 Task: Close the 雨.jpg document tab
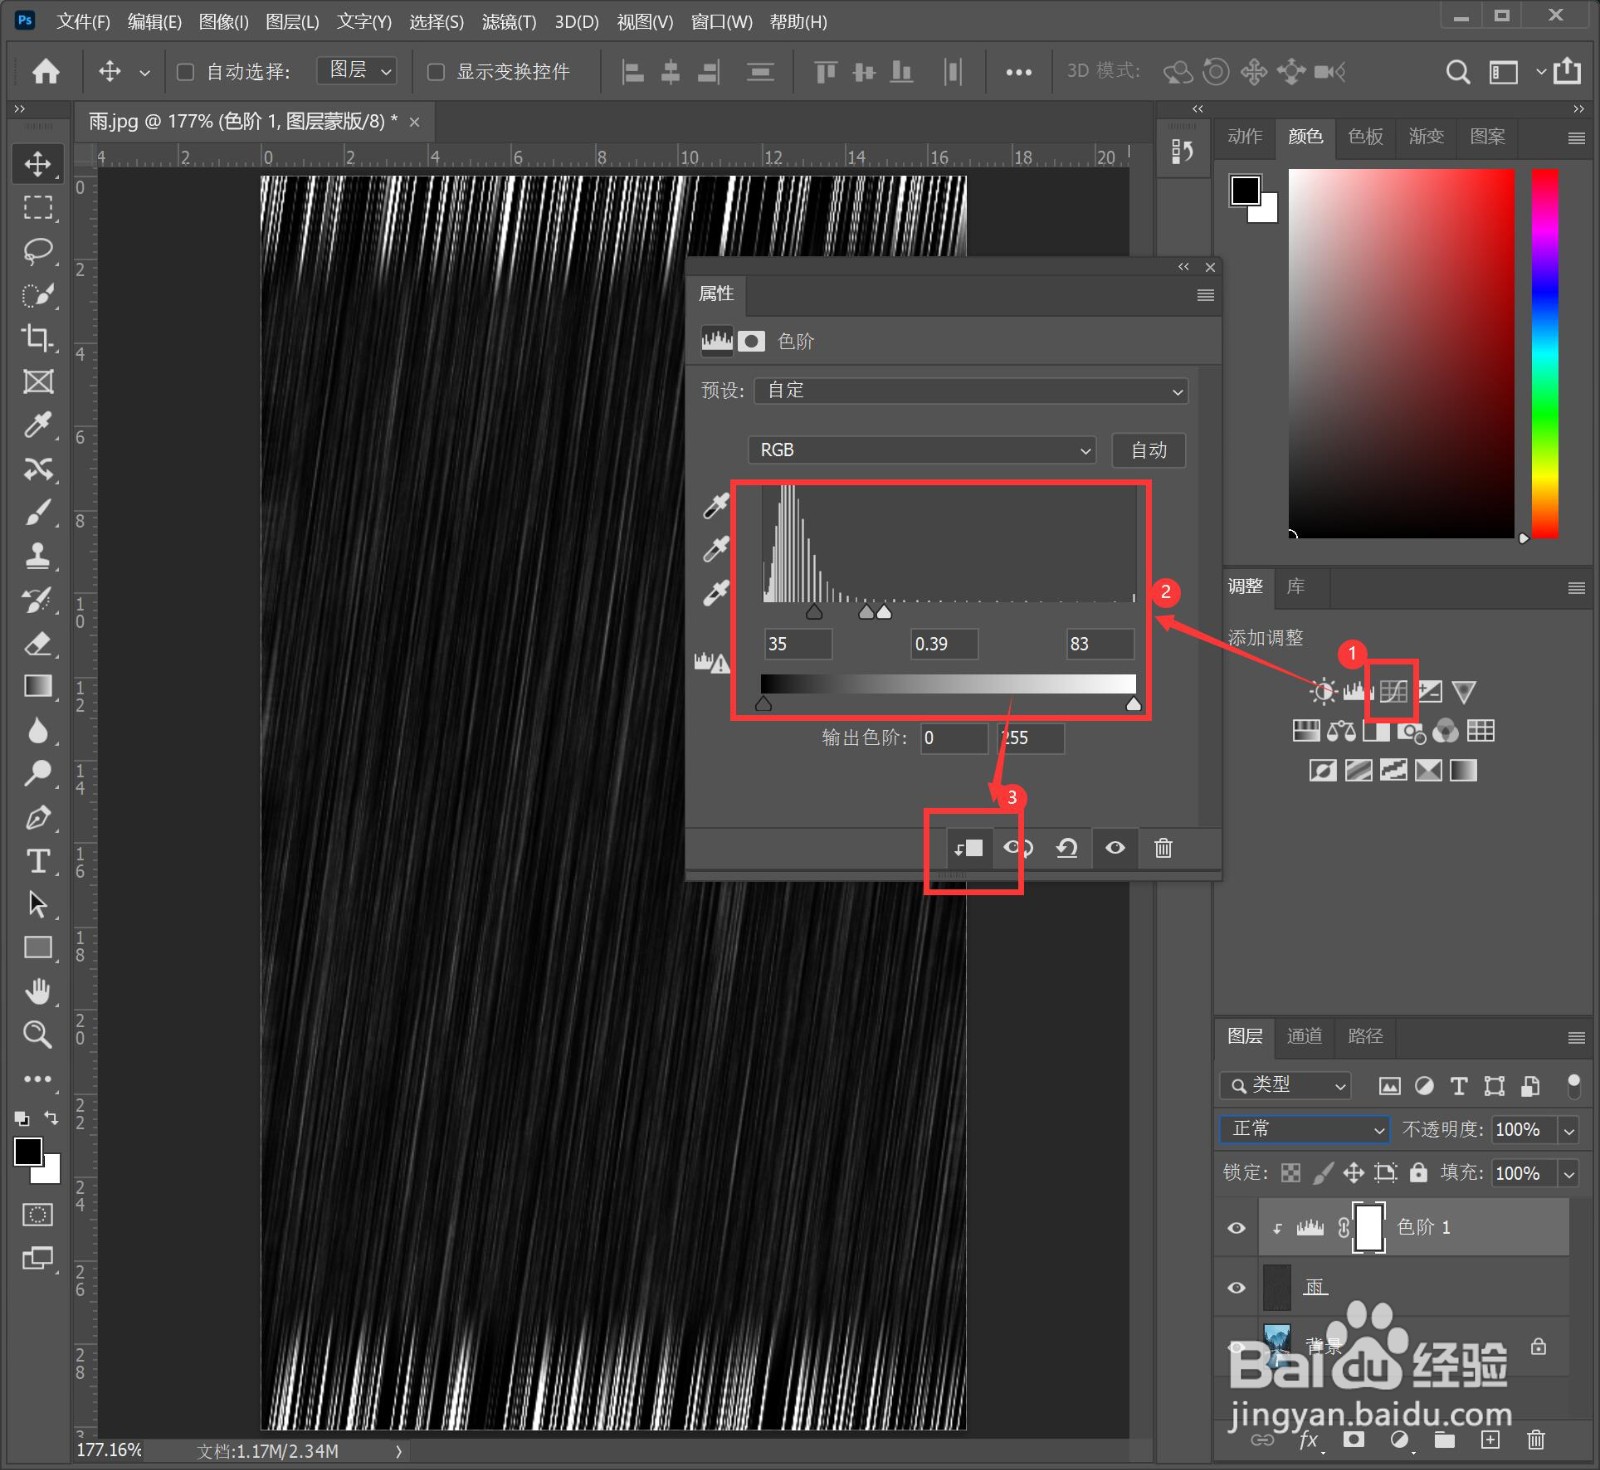point(414,122)
